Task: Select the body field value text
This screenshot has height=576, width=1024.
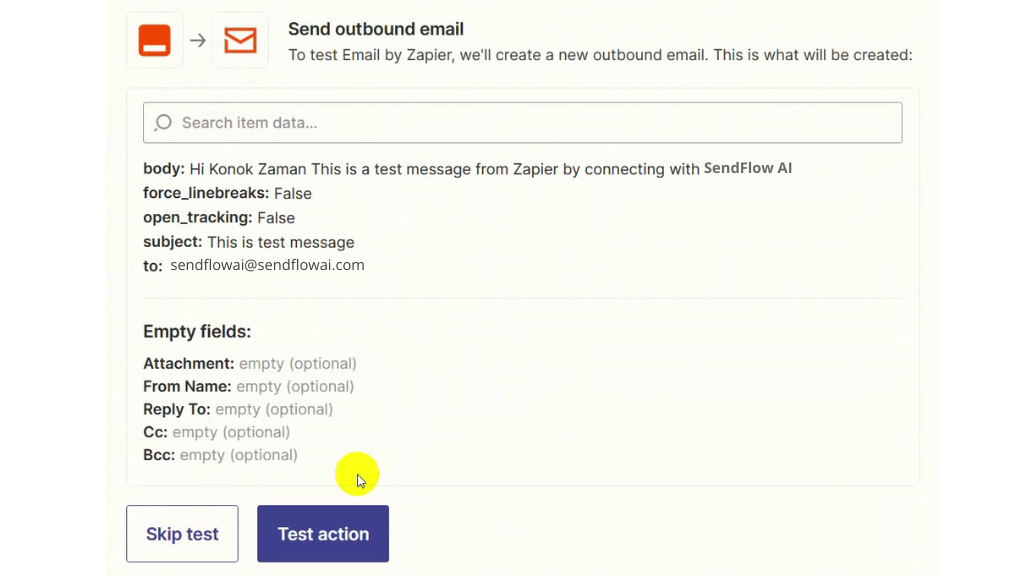Action: pyautogui.click(x=490, y=169)
